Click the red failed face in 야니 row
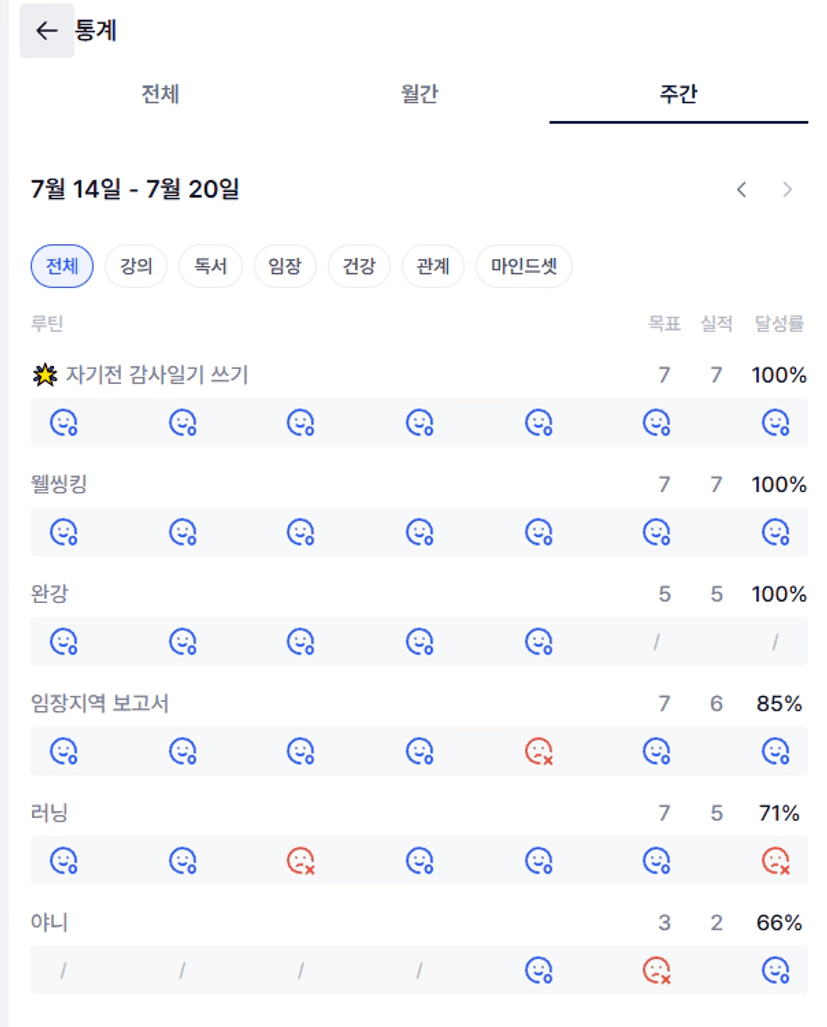This screenshot has height=1027, width=827. point(657,970)
